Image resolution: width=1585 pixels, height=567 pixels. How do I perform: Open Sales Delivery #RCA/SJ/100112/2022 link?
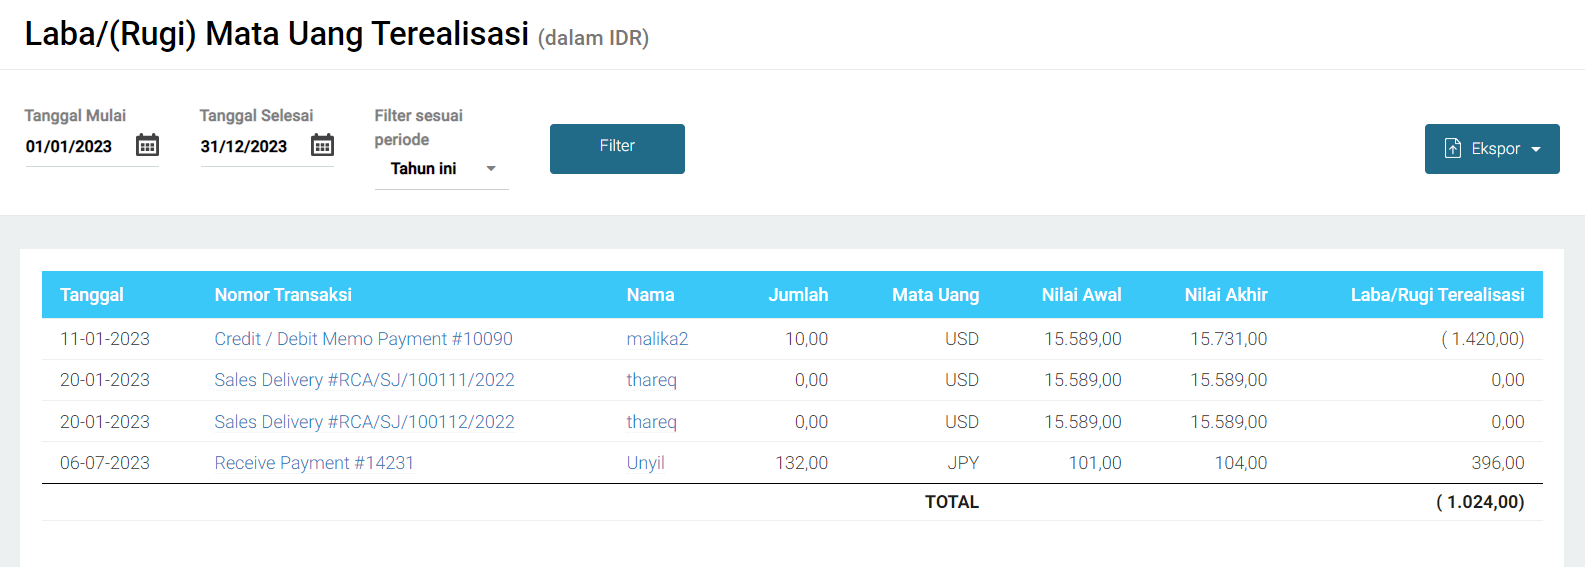[x=364, y=422]
